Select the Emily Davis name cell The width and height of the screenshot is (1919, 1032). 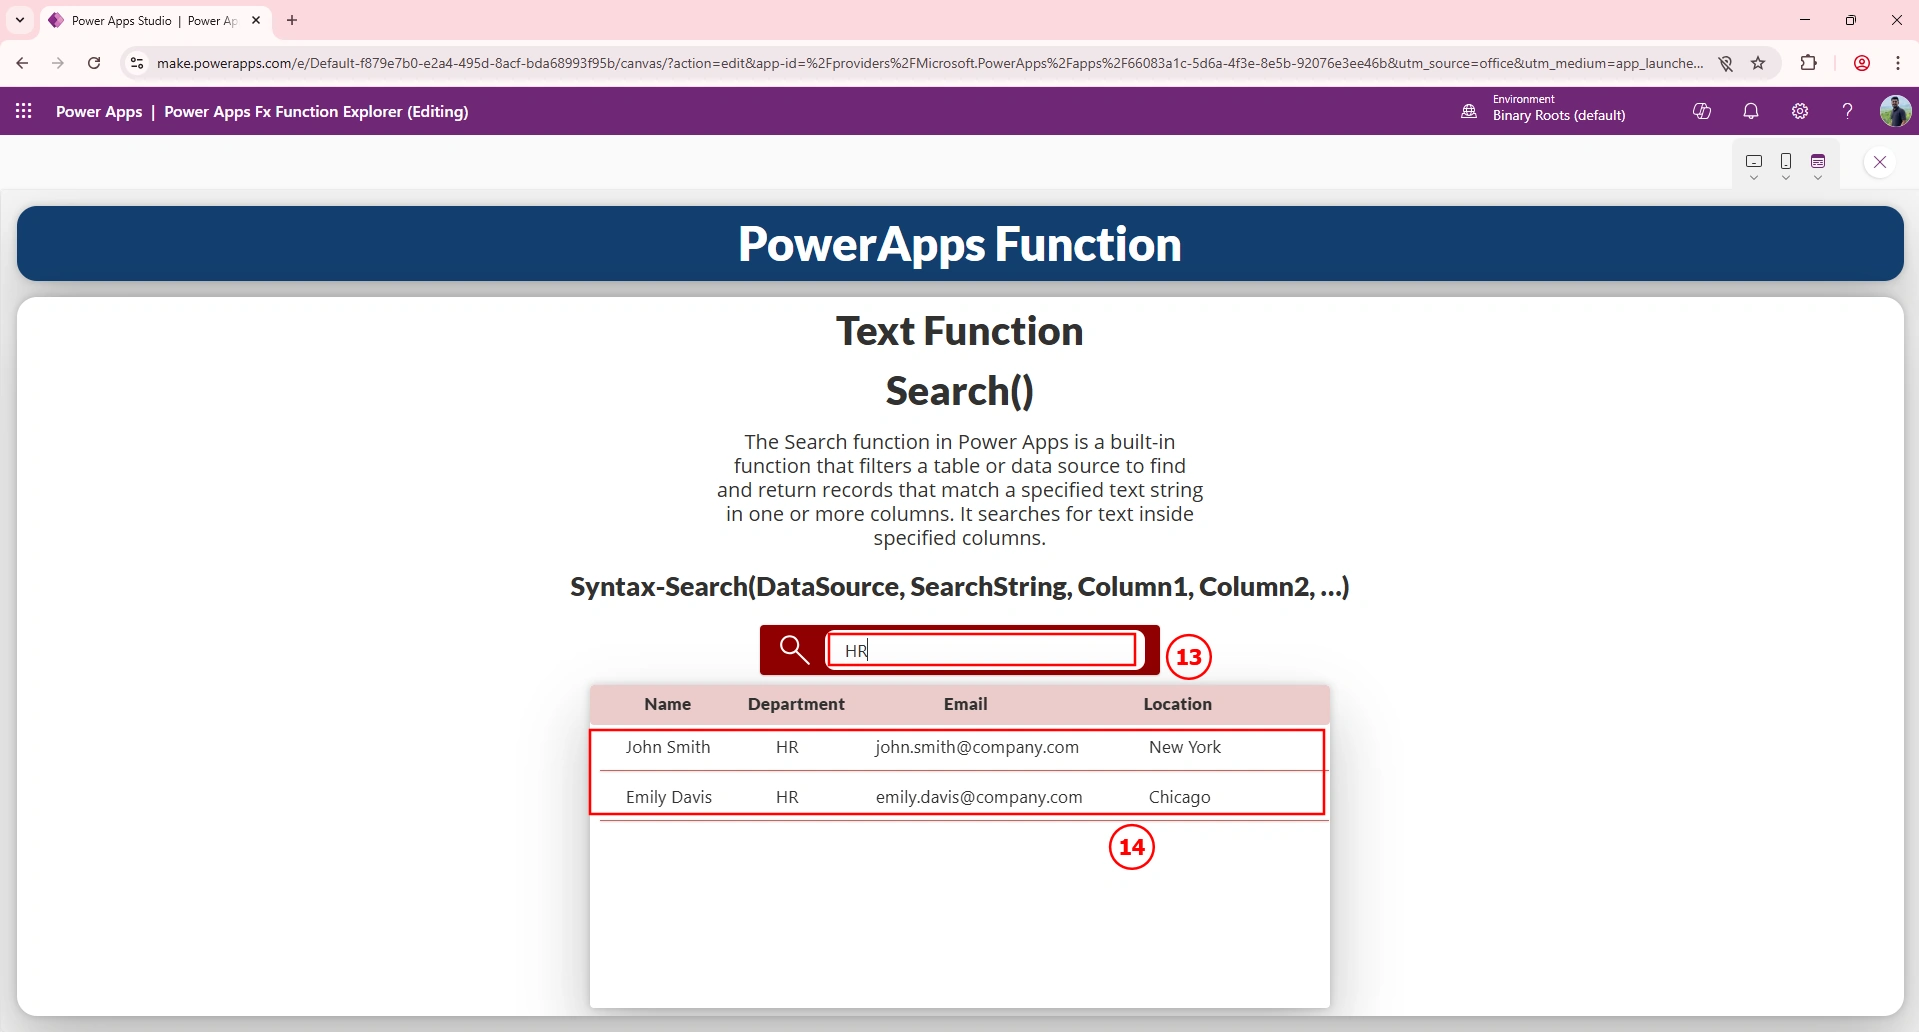click(x=669, y=797)
